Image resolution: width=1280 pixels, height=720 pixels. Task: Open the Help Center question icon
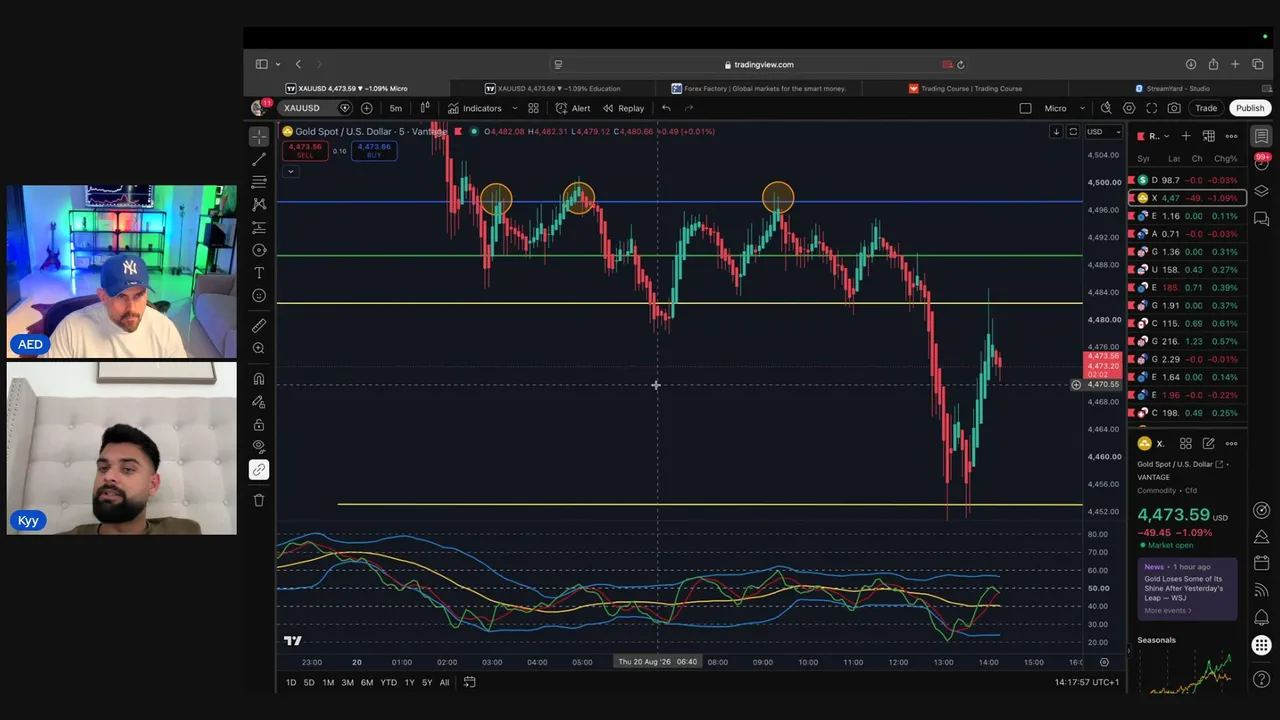click(1262, 679)
